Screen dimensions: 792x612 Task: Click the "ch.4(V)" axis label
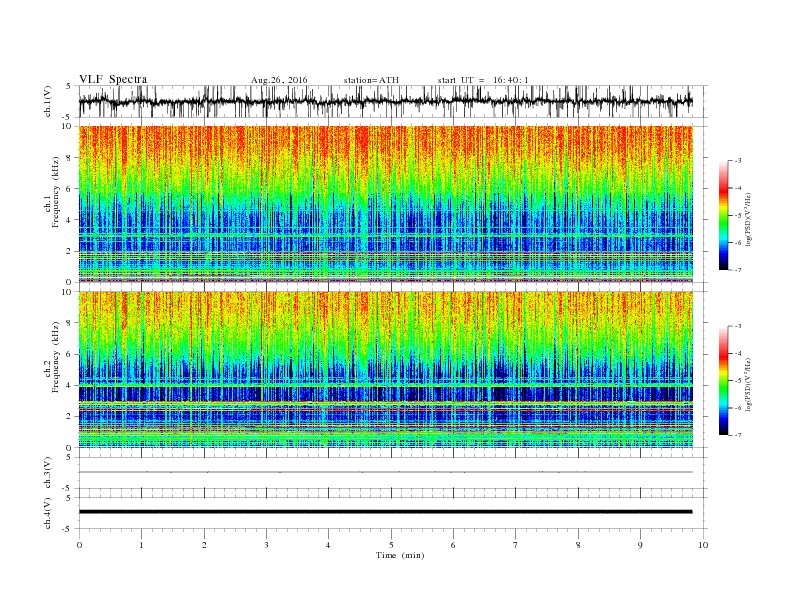48,513
